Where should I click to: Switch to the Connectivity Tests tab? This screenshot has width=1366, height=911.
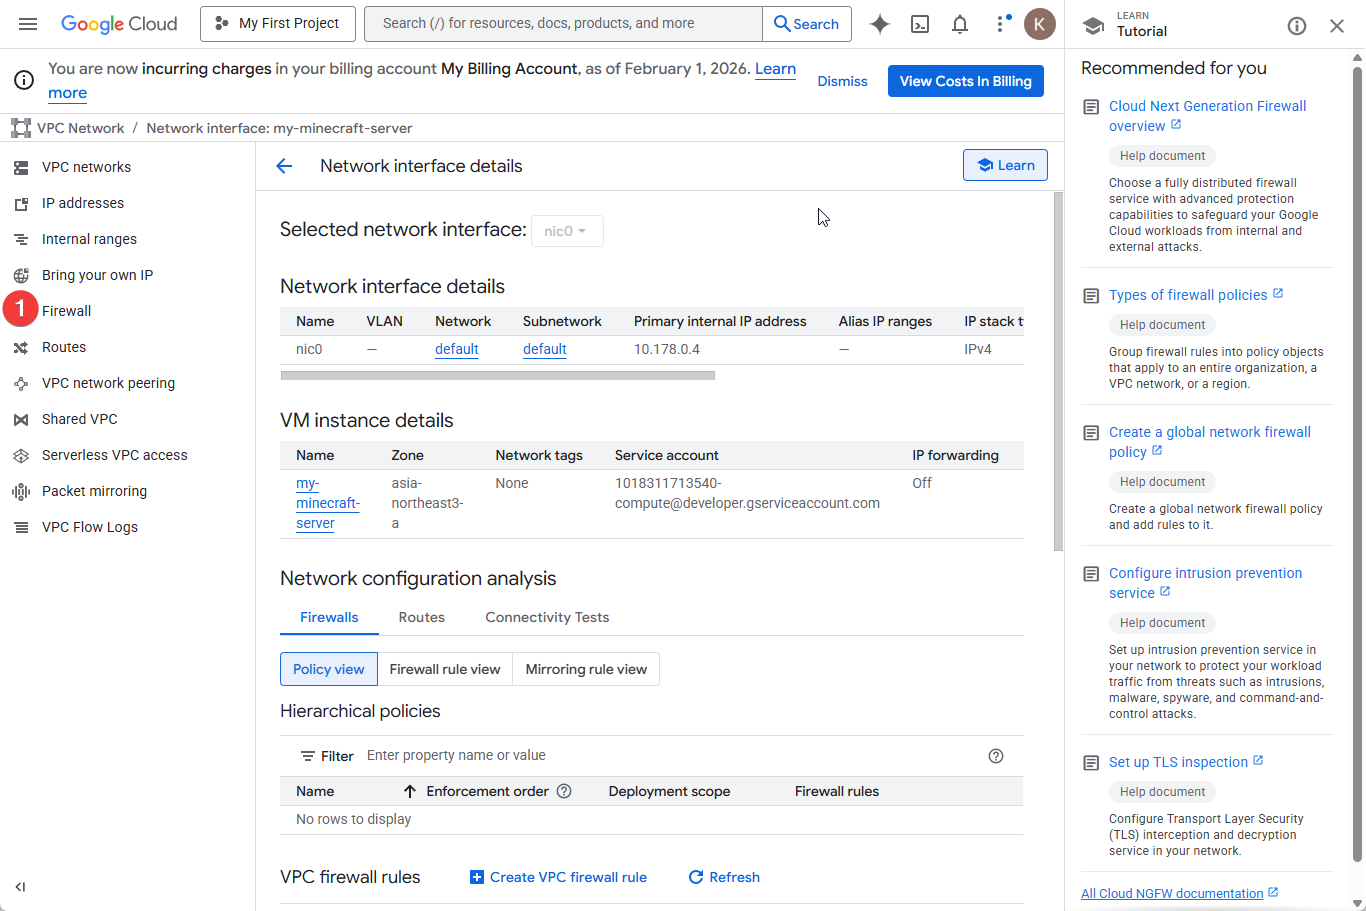pos(547,617)
